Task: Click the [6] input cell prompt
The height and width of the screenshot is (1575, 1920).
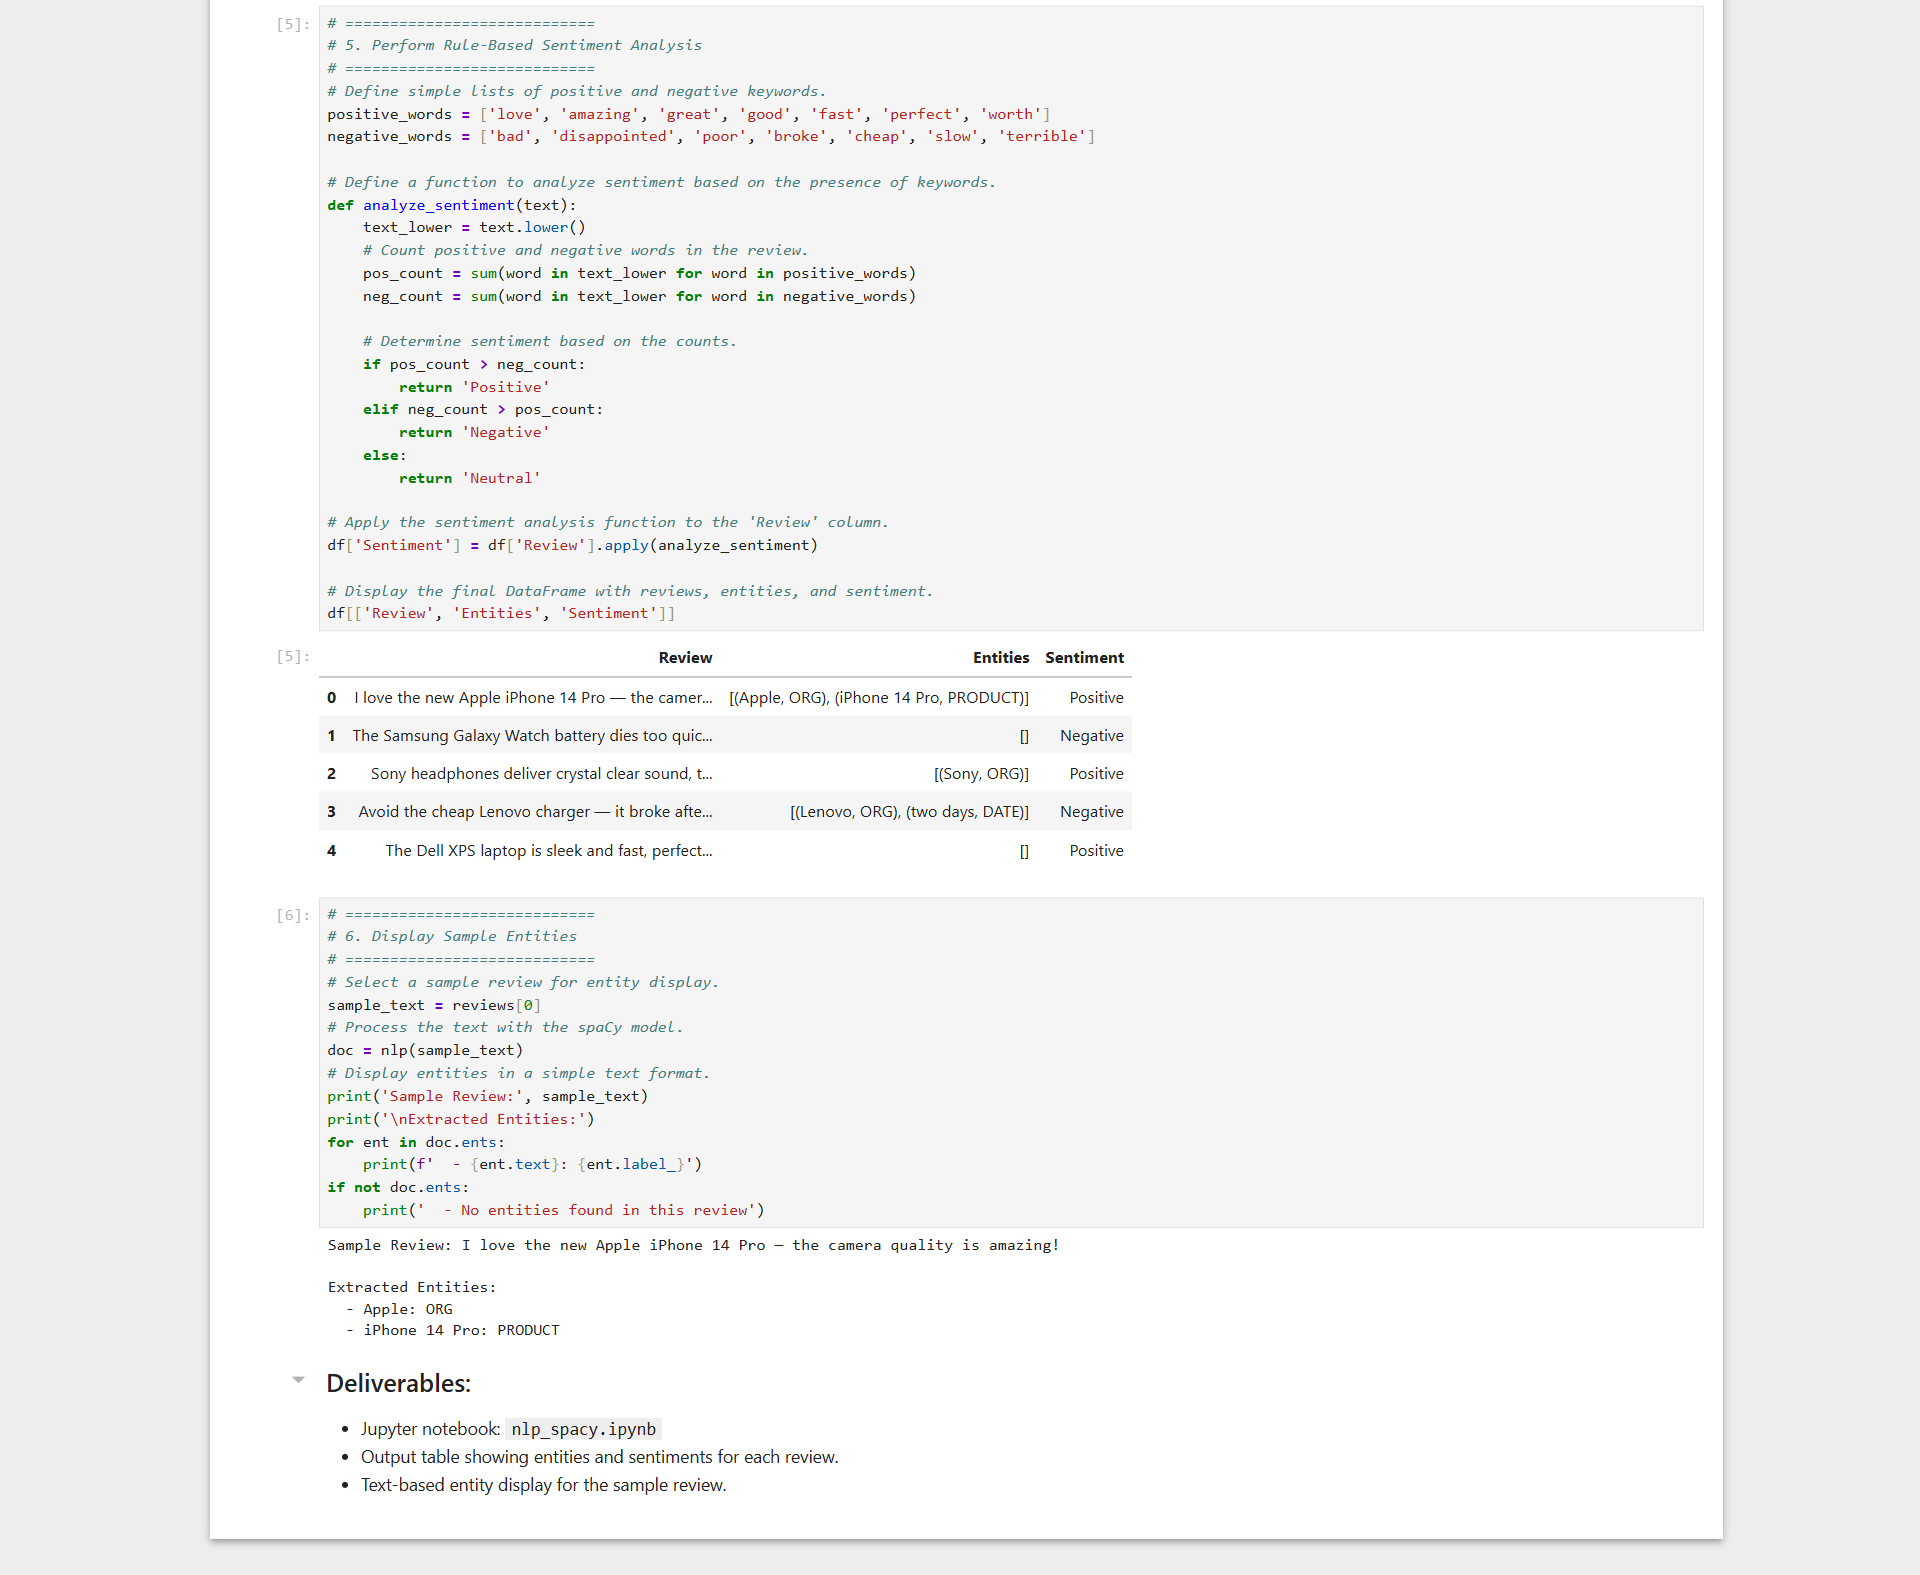Action: (293, 915)
